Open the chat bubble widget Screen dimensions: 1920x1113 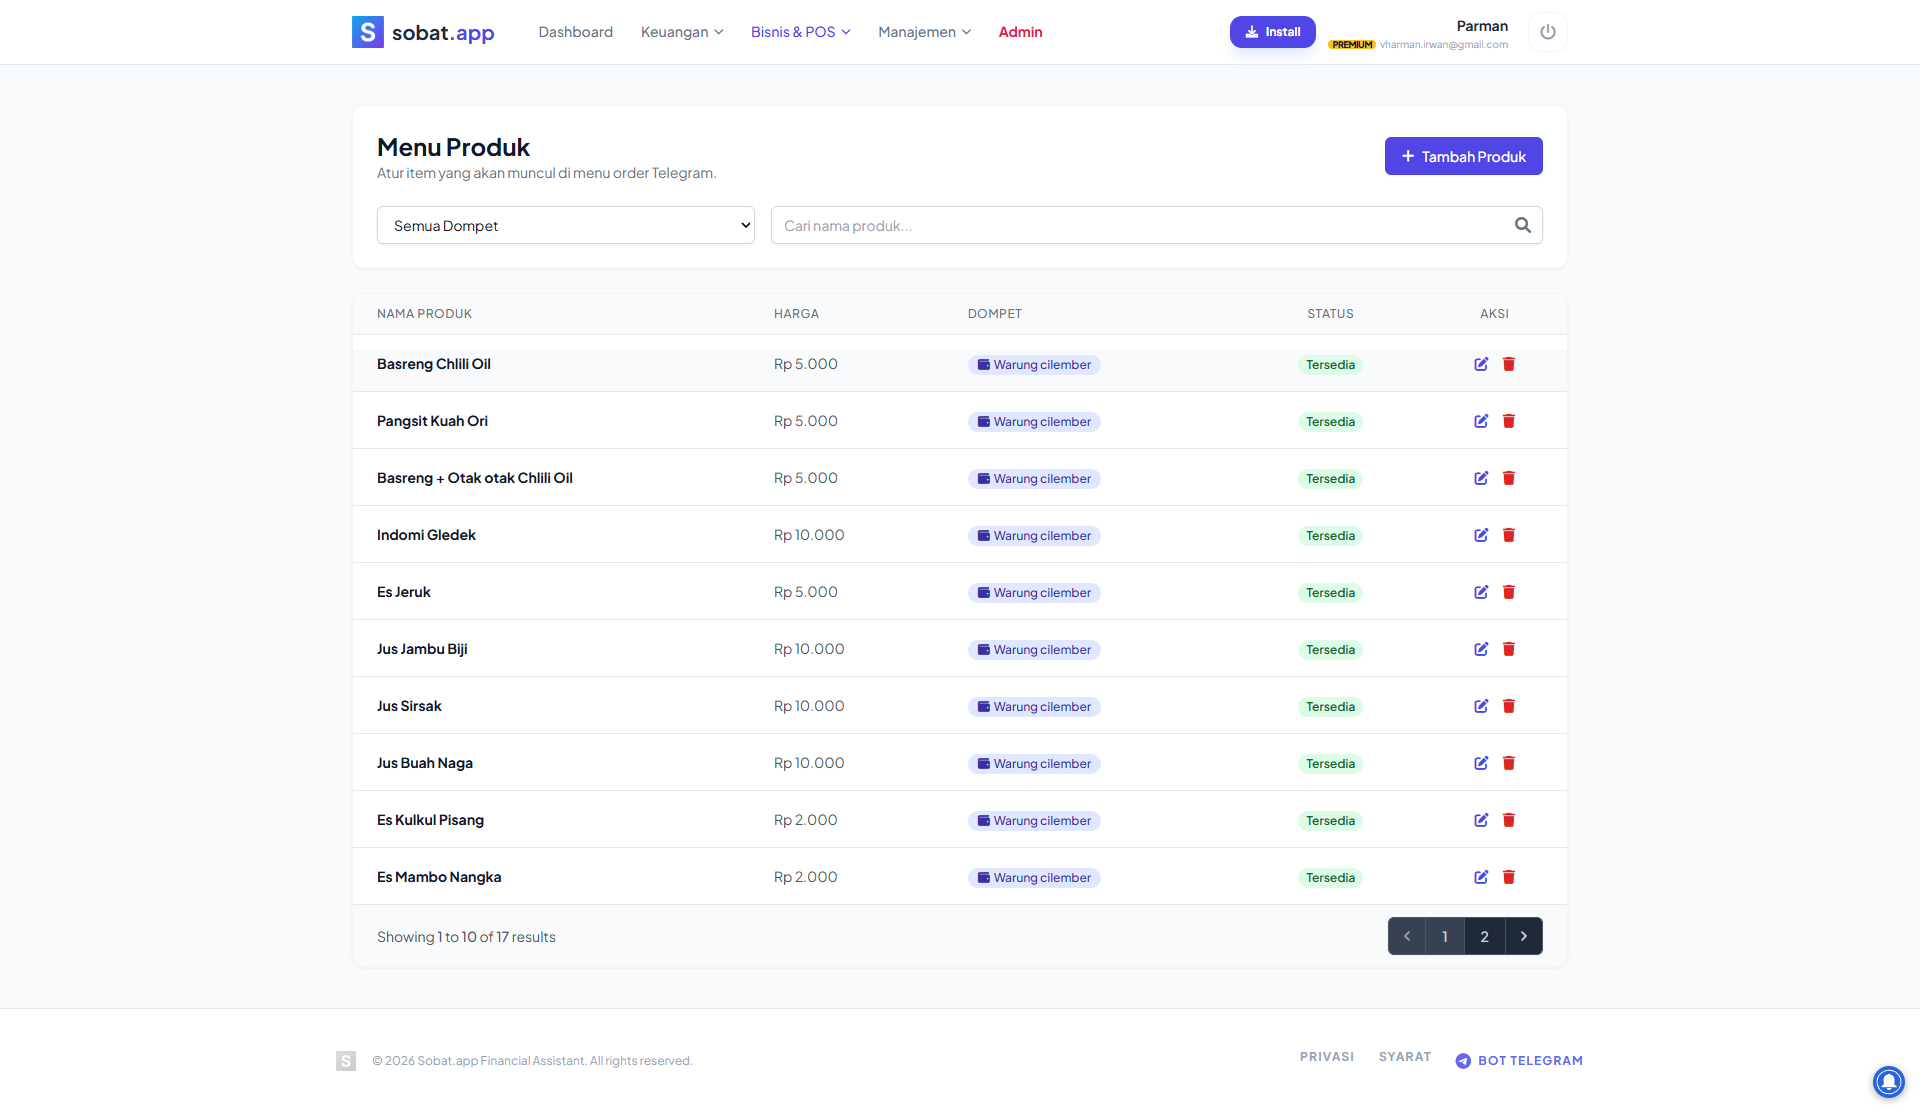point(1888,1081)
